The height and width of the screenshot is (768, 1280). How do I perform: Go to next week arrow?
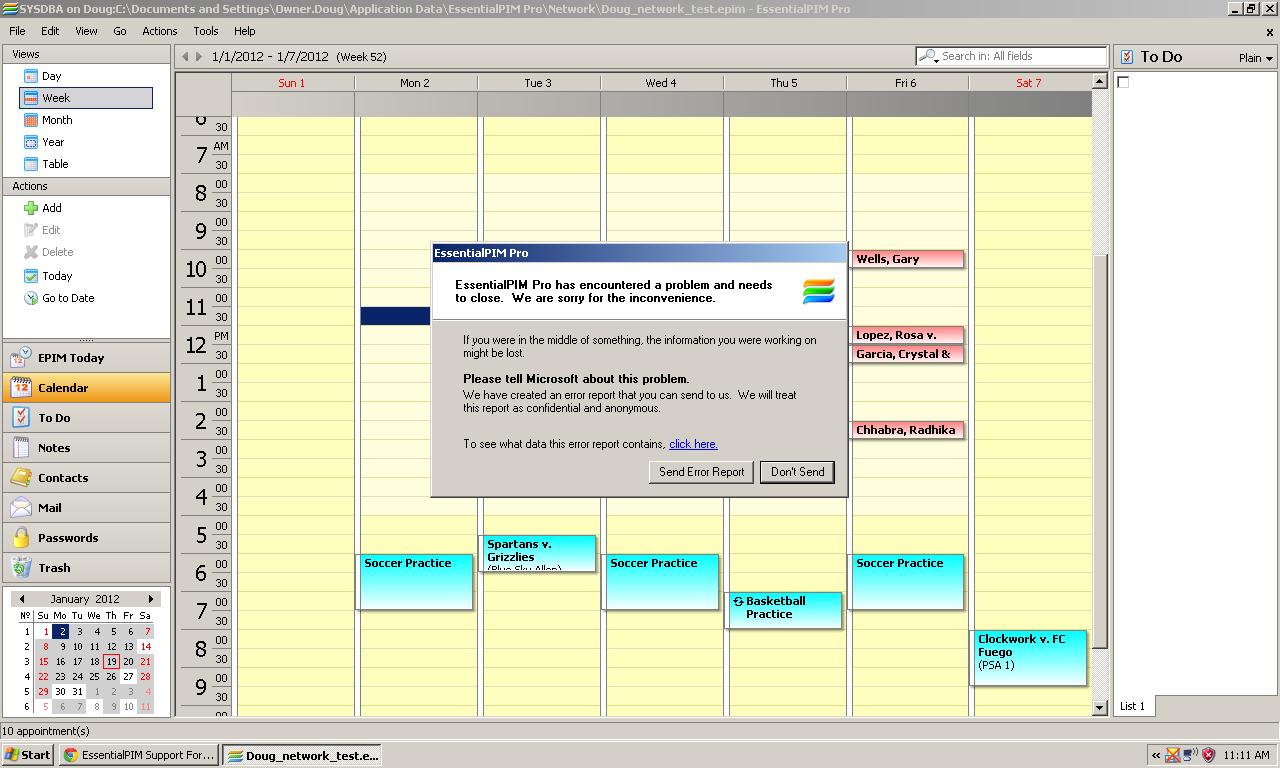(x=199, y=57)
